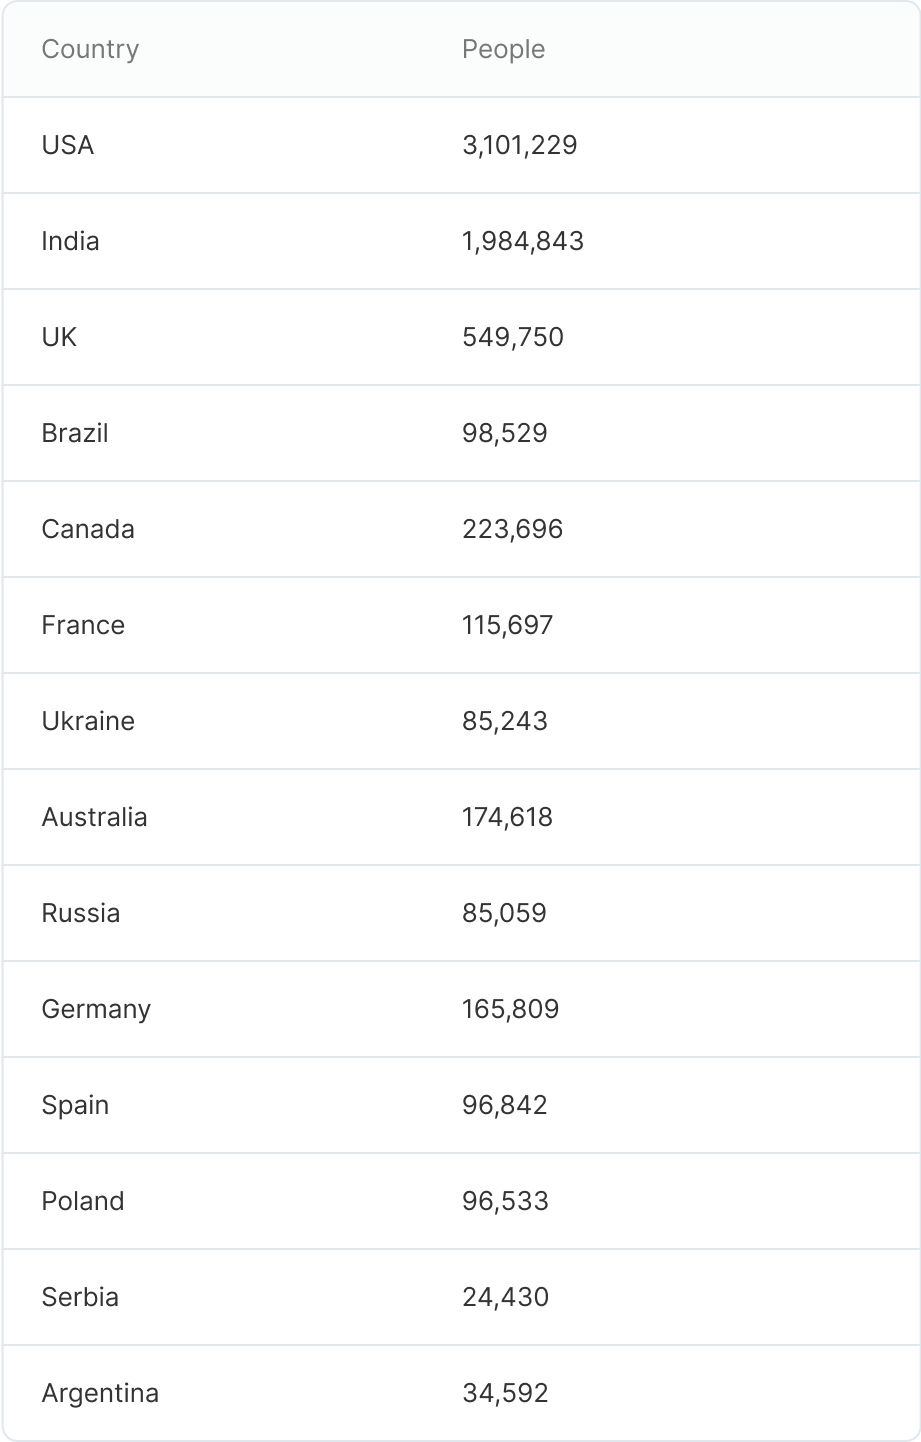Click the Argentina country name
This screenshot has width=921, height=1442.
click(x=100, y=1393)
